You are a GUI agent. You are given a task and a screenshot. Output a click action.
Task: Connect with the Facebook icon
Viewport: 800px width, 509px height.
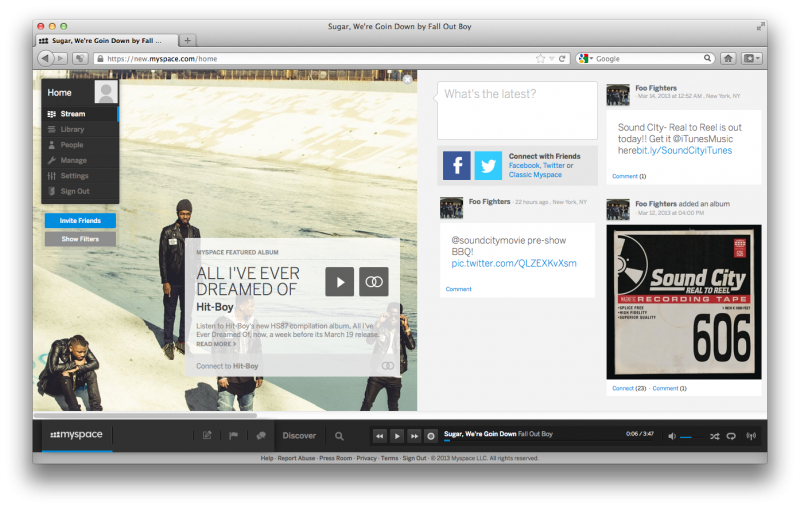pos(457,165)
